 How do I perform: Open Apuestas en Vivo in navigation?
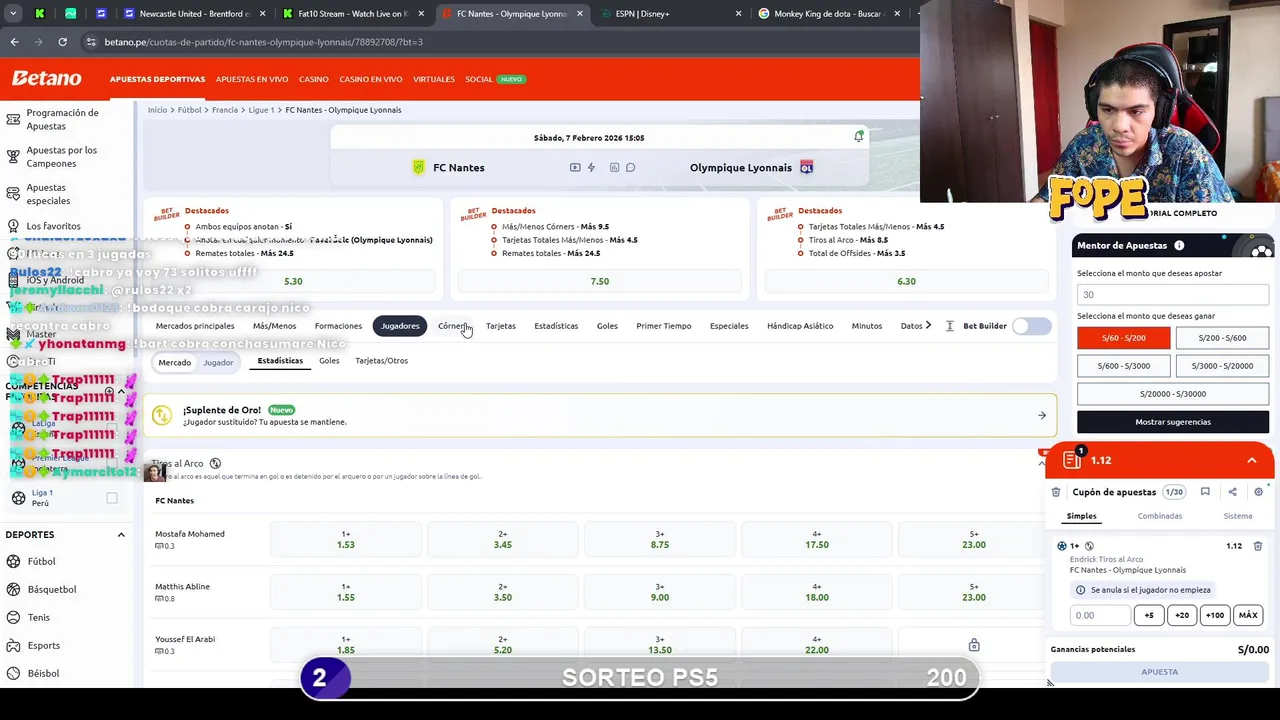point(252,79)
